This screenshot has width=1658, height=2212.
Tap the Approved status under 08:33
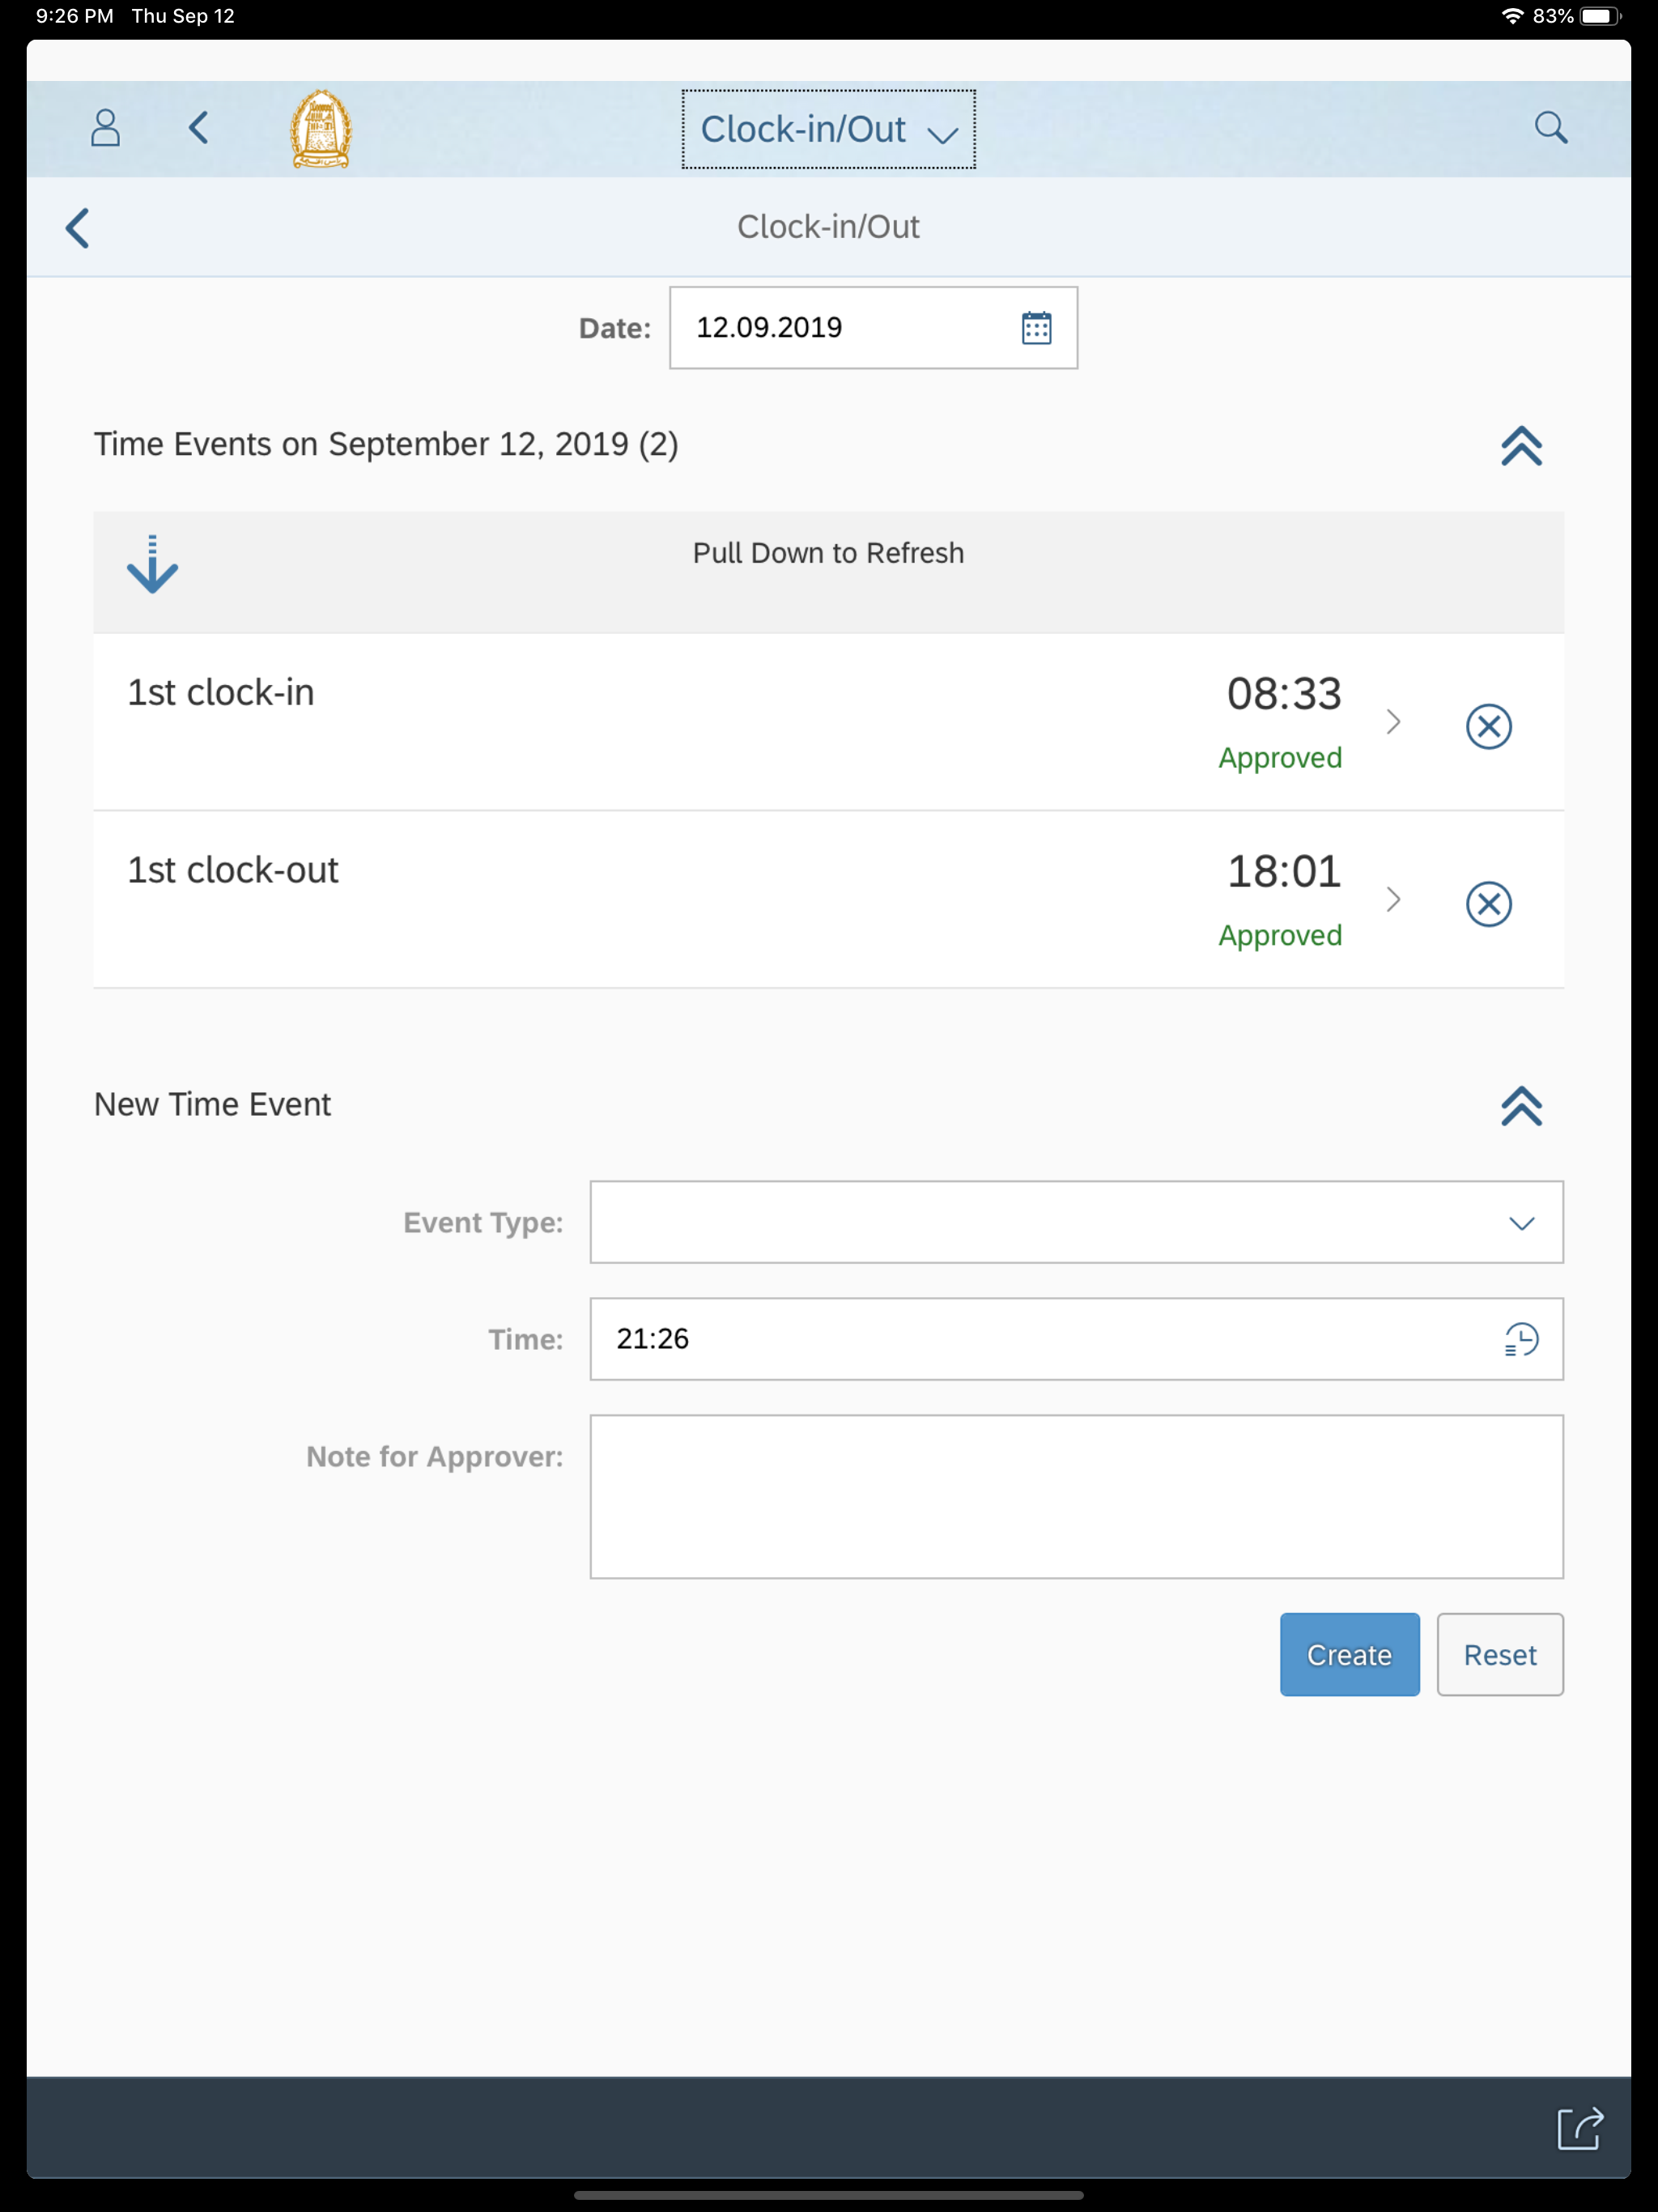(1280, 758)
